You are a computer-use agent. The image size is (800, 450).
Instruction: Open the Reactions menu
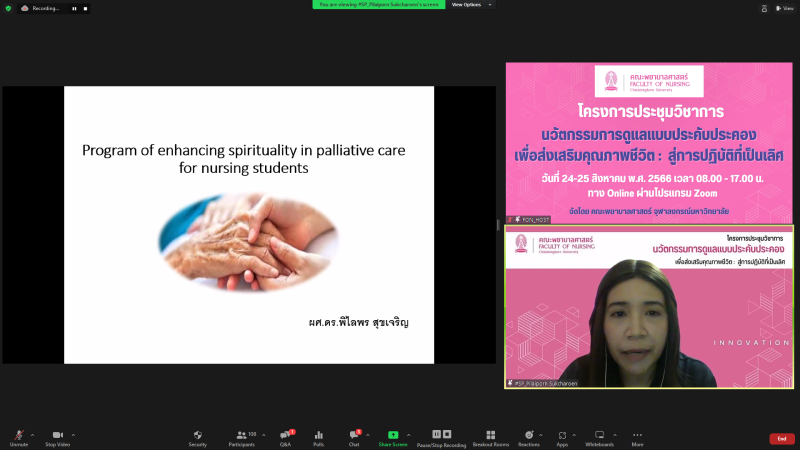pos(529,436)
